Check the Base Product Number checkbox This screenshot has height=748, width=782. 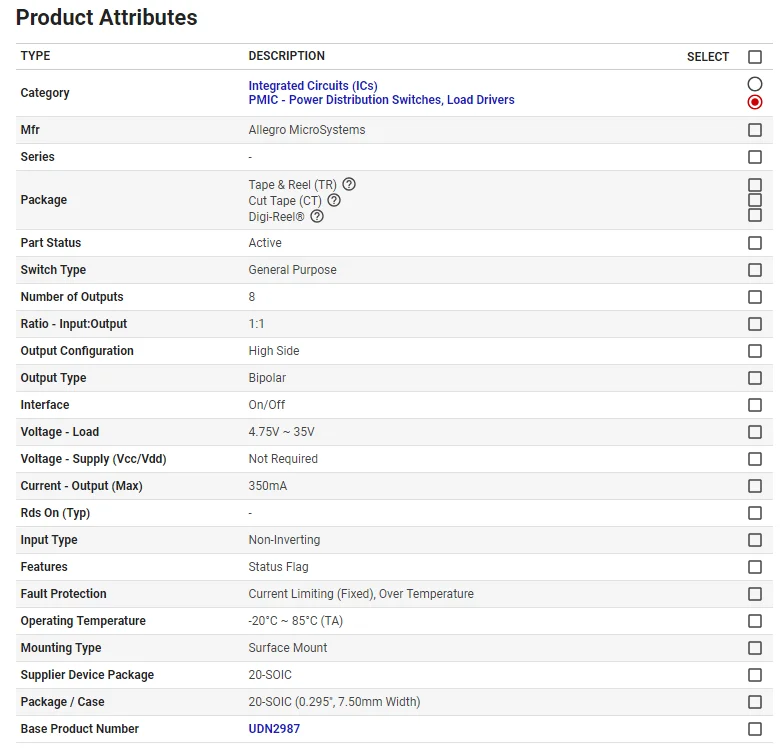pos(755,729)
